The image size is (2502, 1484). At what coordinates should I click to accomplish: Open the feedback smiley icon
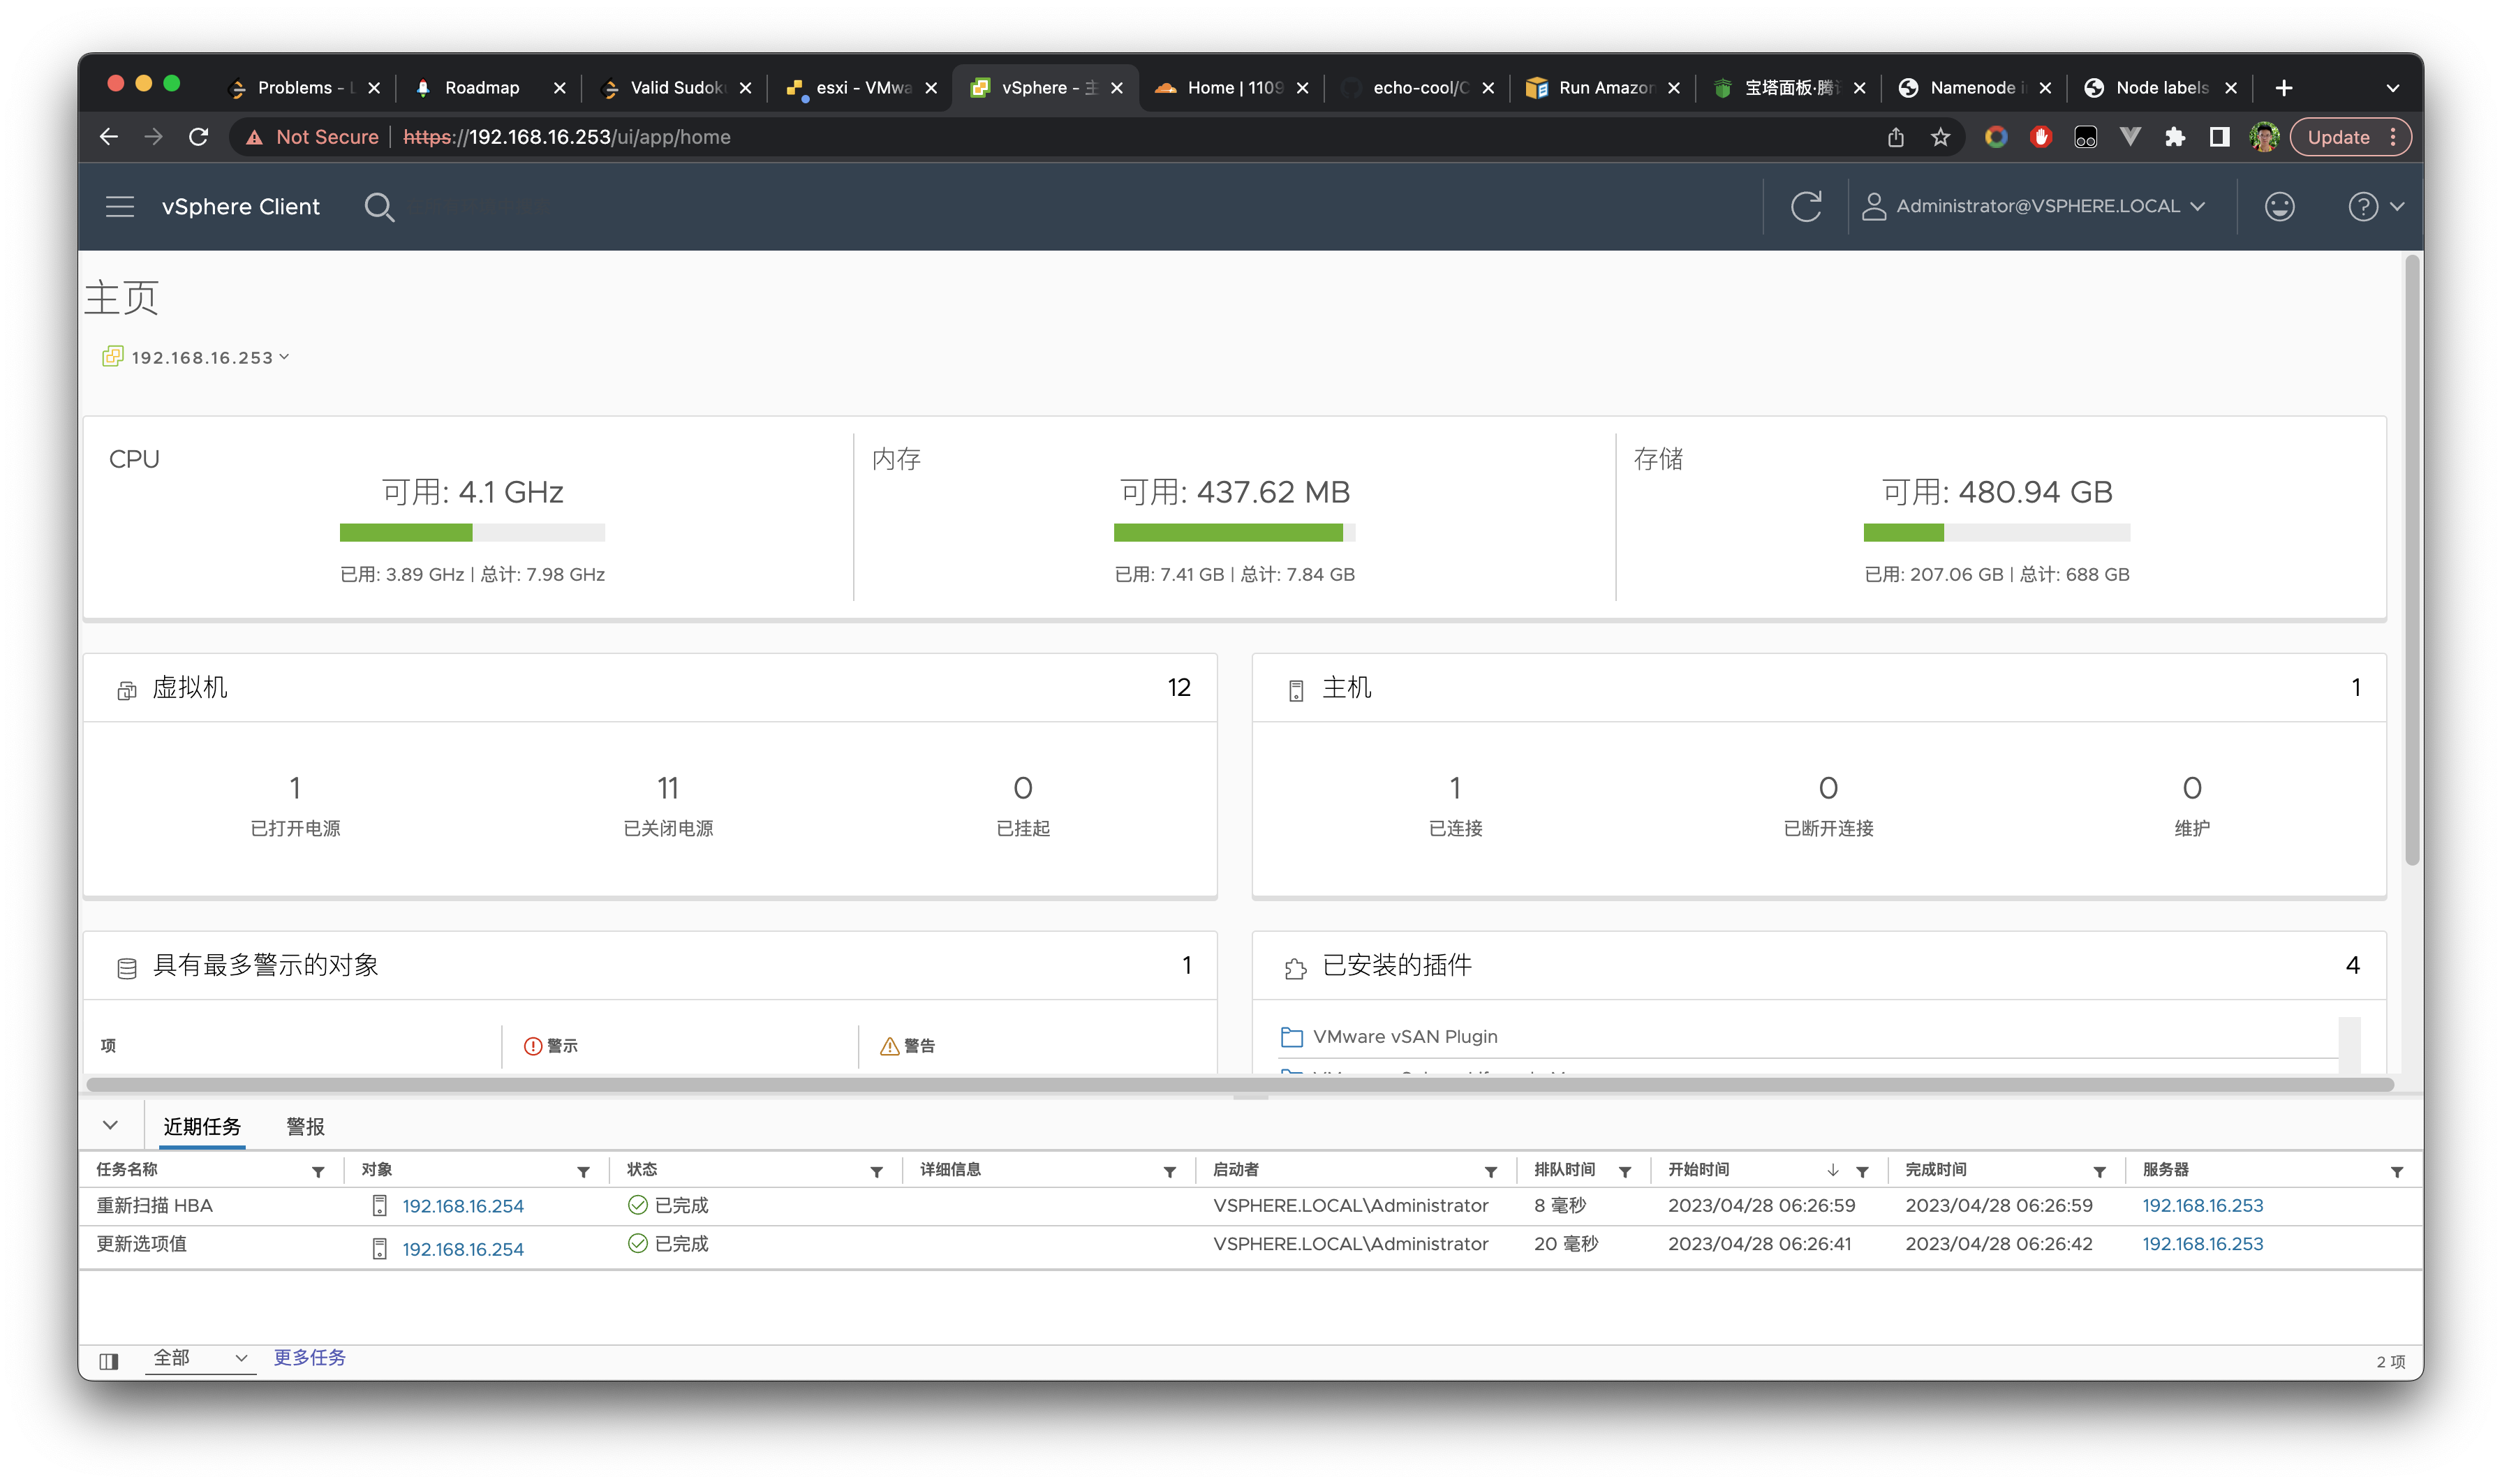tap(2279, 207)
